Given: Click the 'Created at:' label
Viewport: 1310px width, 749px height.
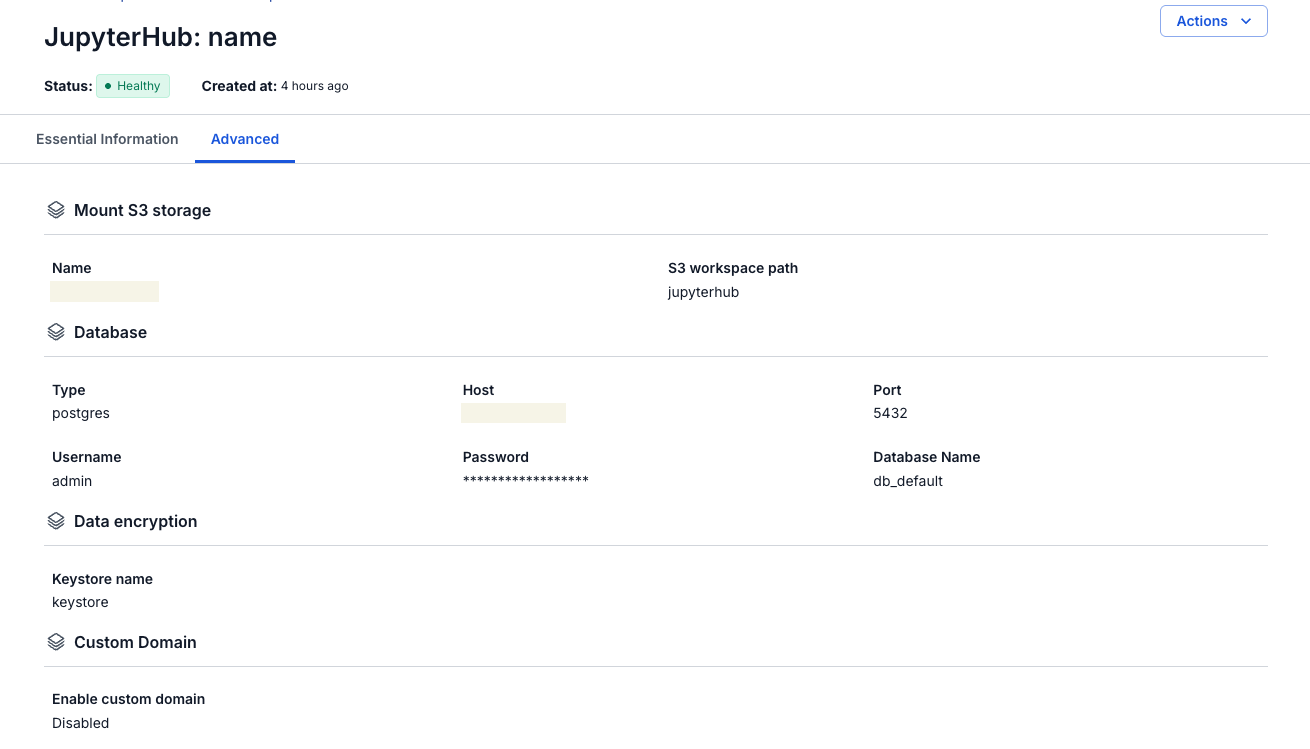Looking at the screenshot, I should click(239, 86).
